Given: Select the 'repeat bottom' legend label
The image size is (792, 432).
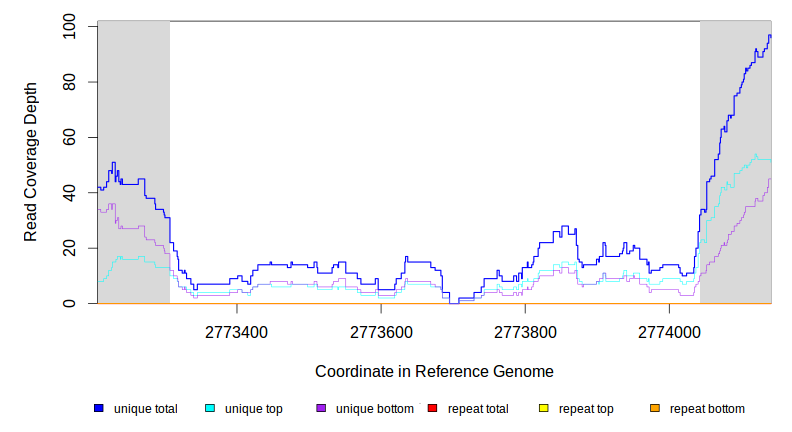Looking at the screenshot, I should pyautogui.click(x=707, y=409).
